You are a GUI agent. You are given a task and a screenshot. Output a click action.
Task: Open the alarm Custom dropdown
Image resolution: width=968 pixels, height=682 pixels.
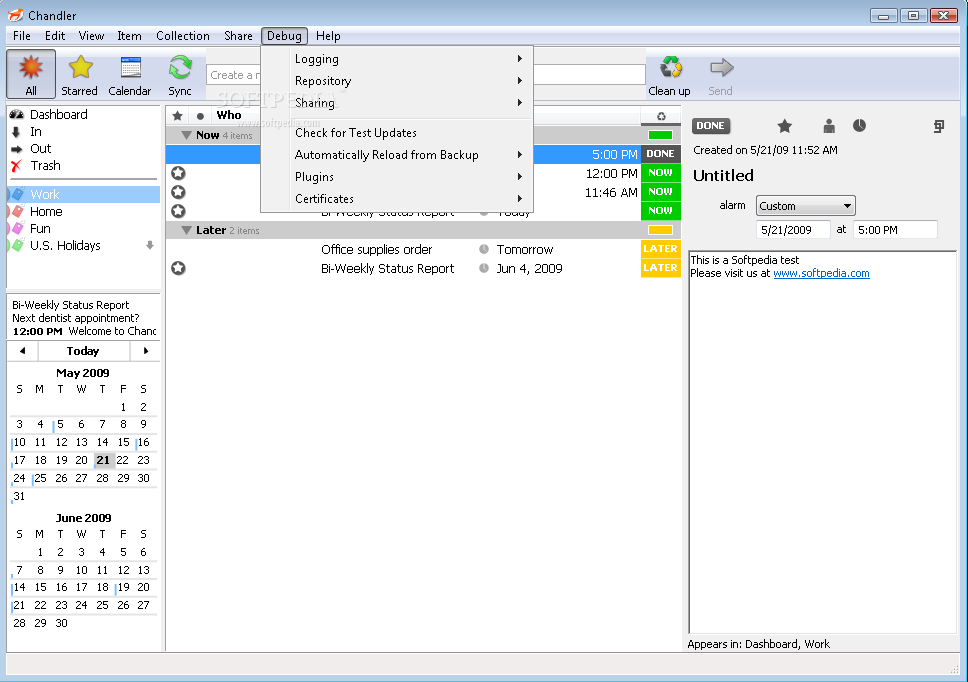805,206
